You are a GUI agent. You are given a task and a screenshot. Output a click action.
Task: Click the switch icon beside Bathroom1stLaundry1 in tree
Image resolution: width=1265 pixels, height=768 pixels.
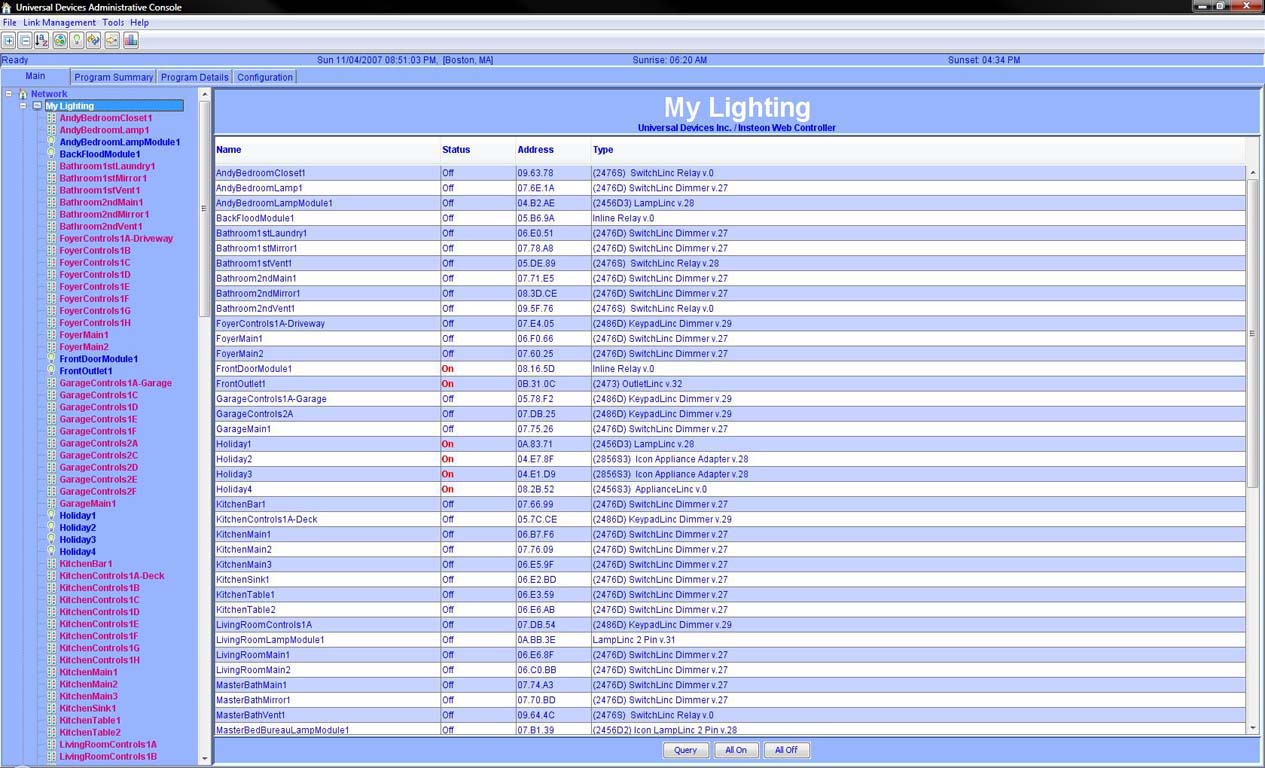click(52, 166)
